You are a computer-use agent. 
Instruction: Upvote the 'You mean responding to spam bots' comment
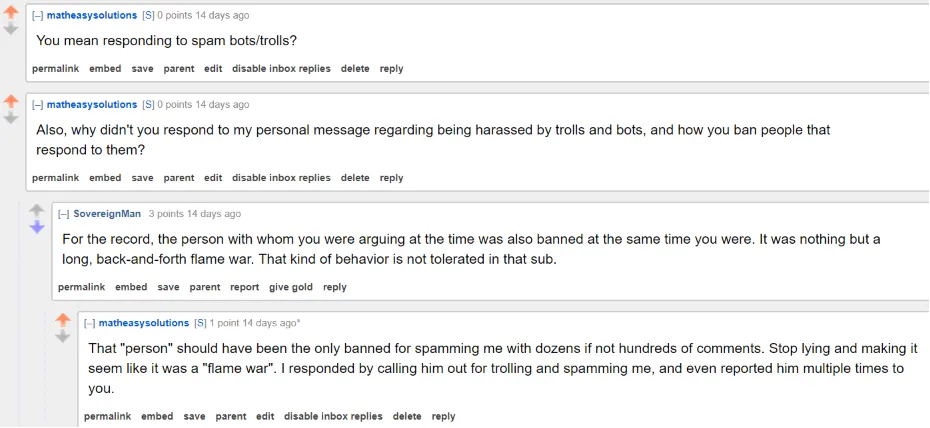11,13
